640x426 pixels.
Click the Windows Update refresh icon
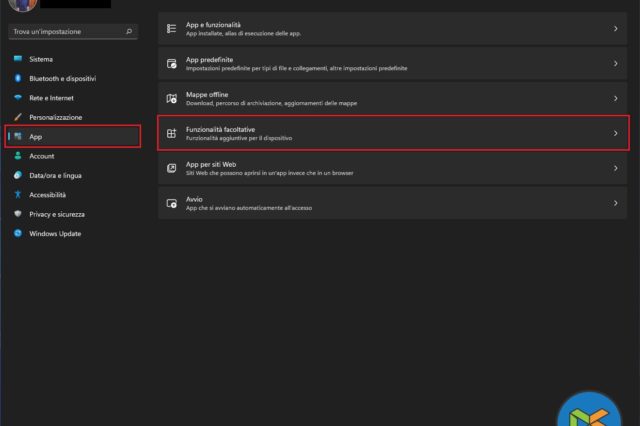(18, 233)
